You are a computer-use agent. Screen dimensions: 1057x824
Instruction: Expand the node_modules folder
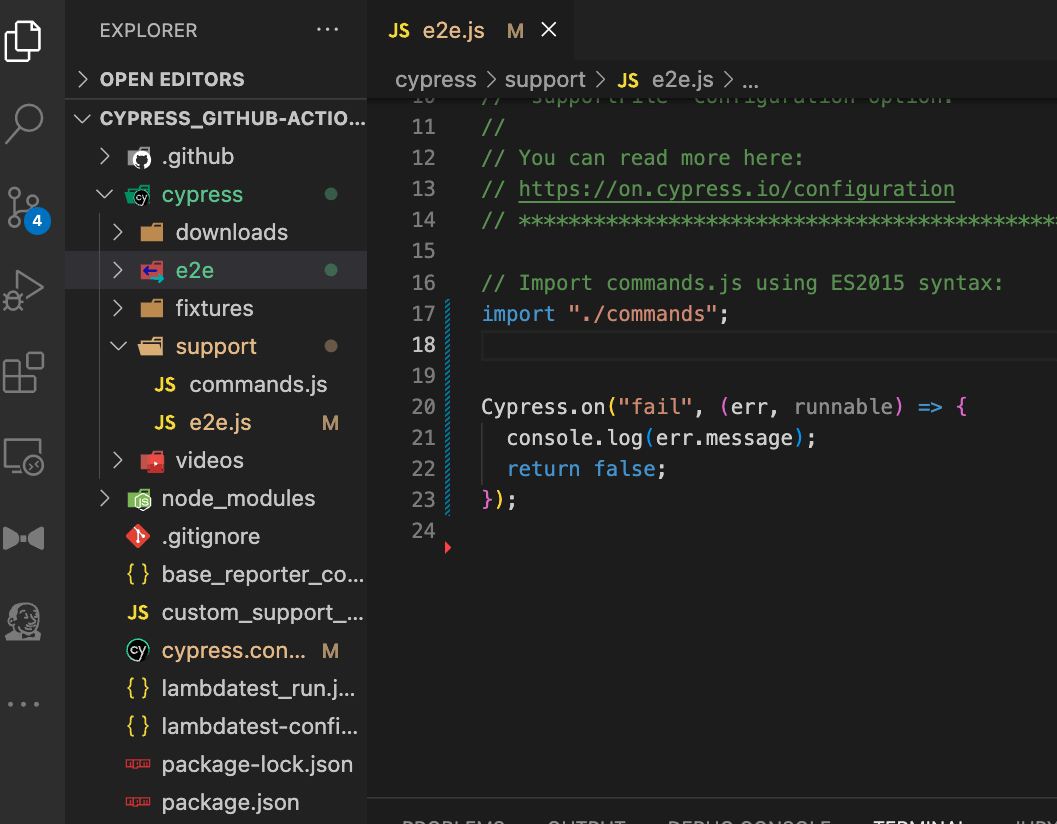103,498
